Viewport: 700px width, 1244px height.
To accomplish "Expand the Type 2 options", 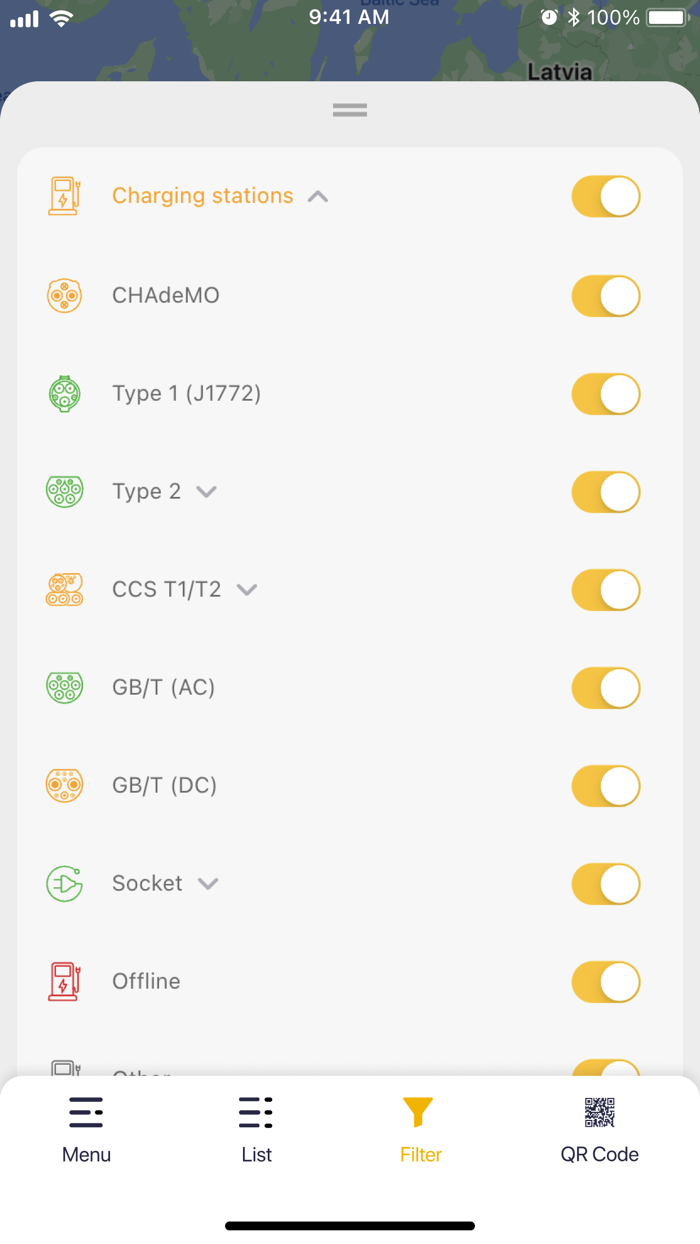I will tap(206, 491).
